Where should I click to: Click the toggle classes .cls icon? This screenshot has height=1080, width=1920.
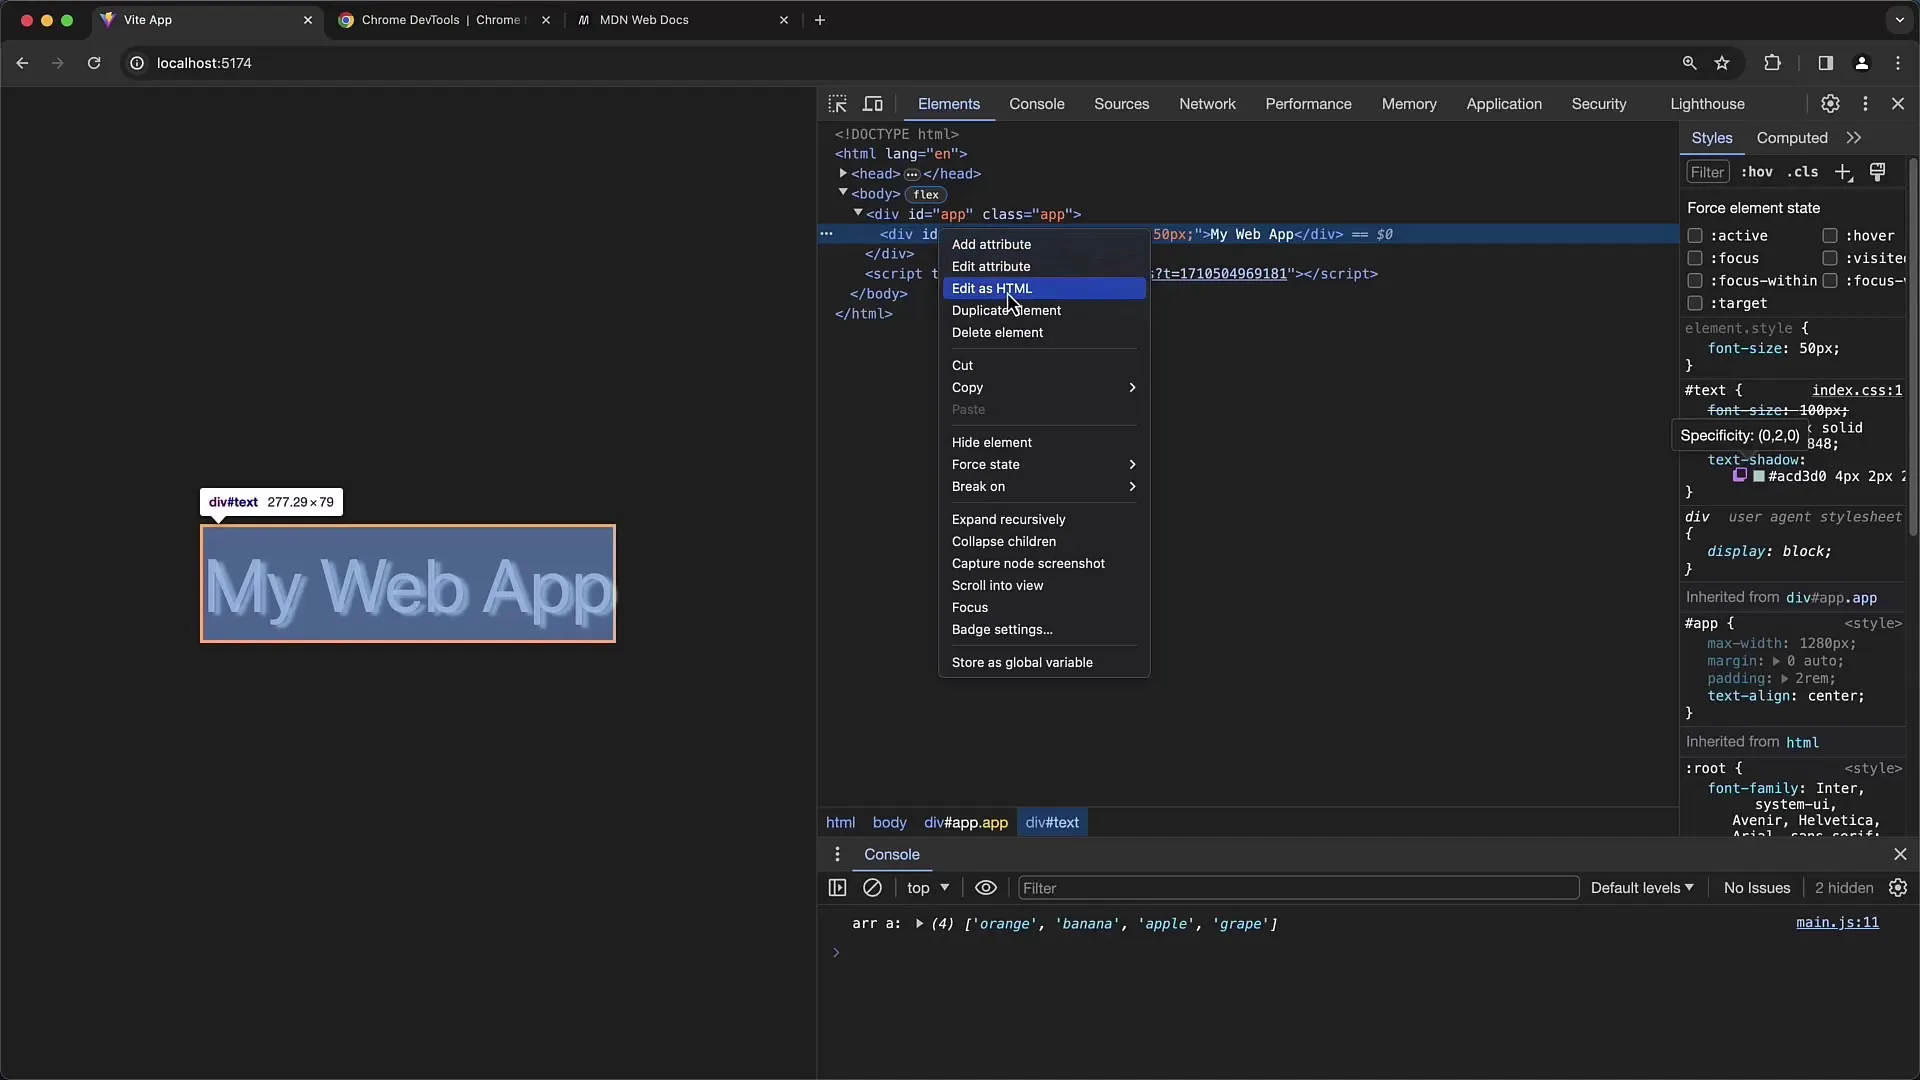click(x=1807, y=173)
